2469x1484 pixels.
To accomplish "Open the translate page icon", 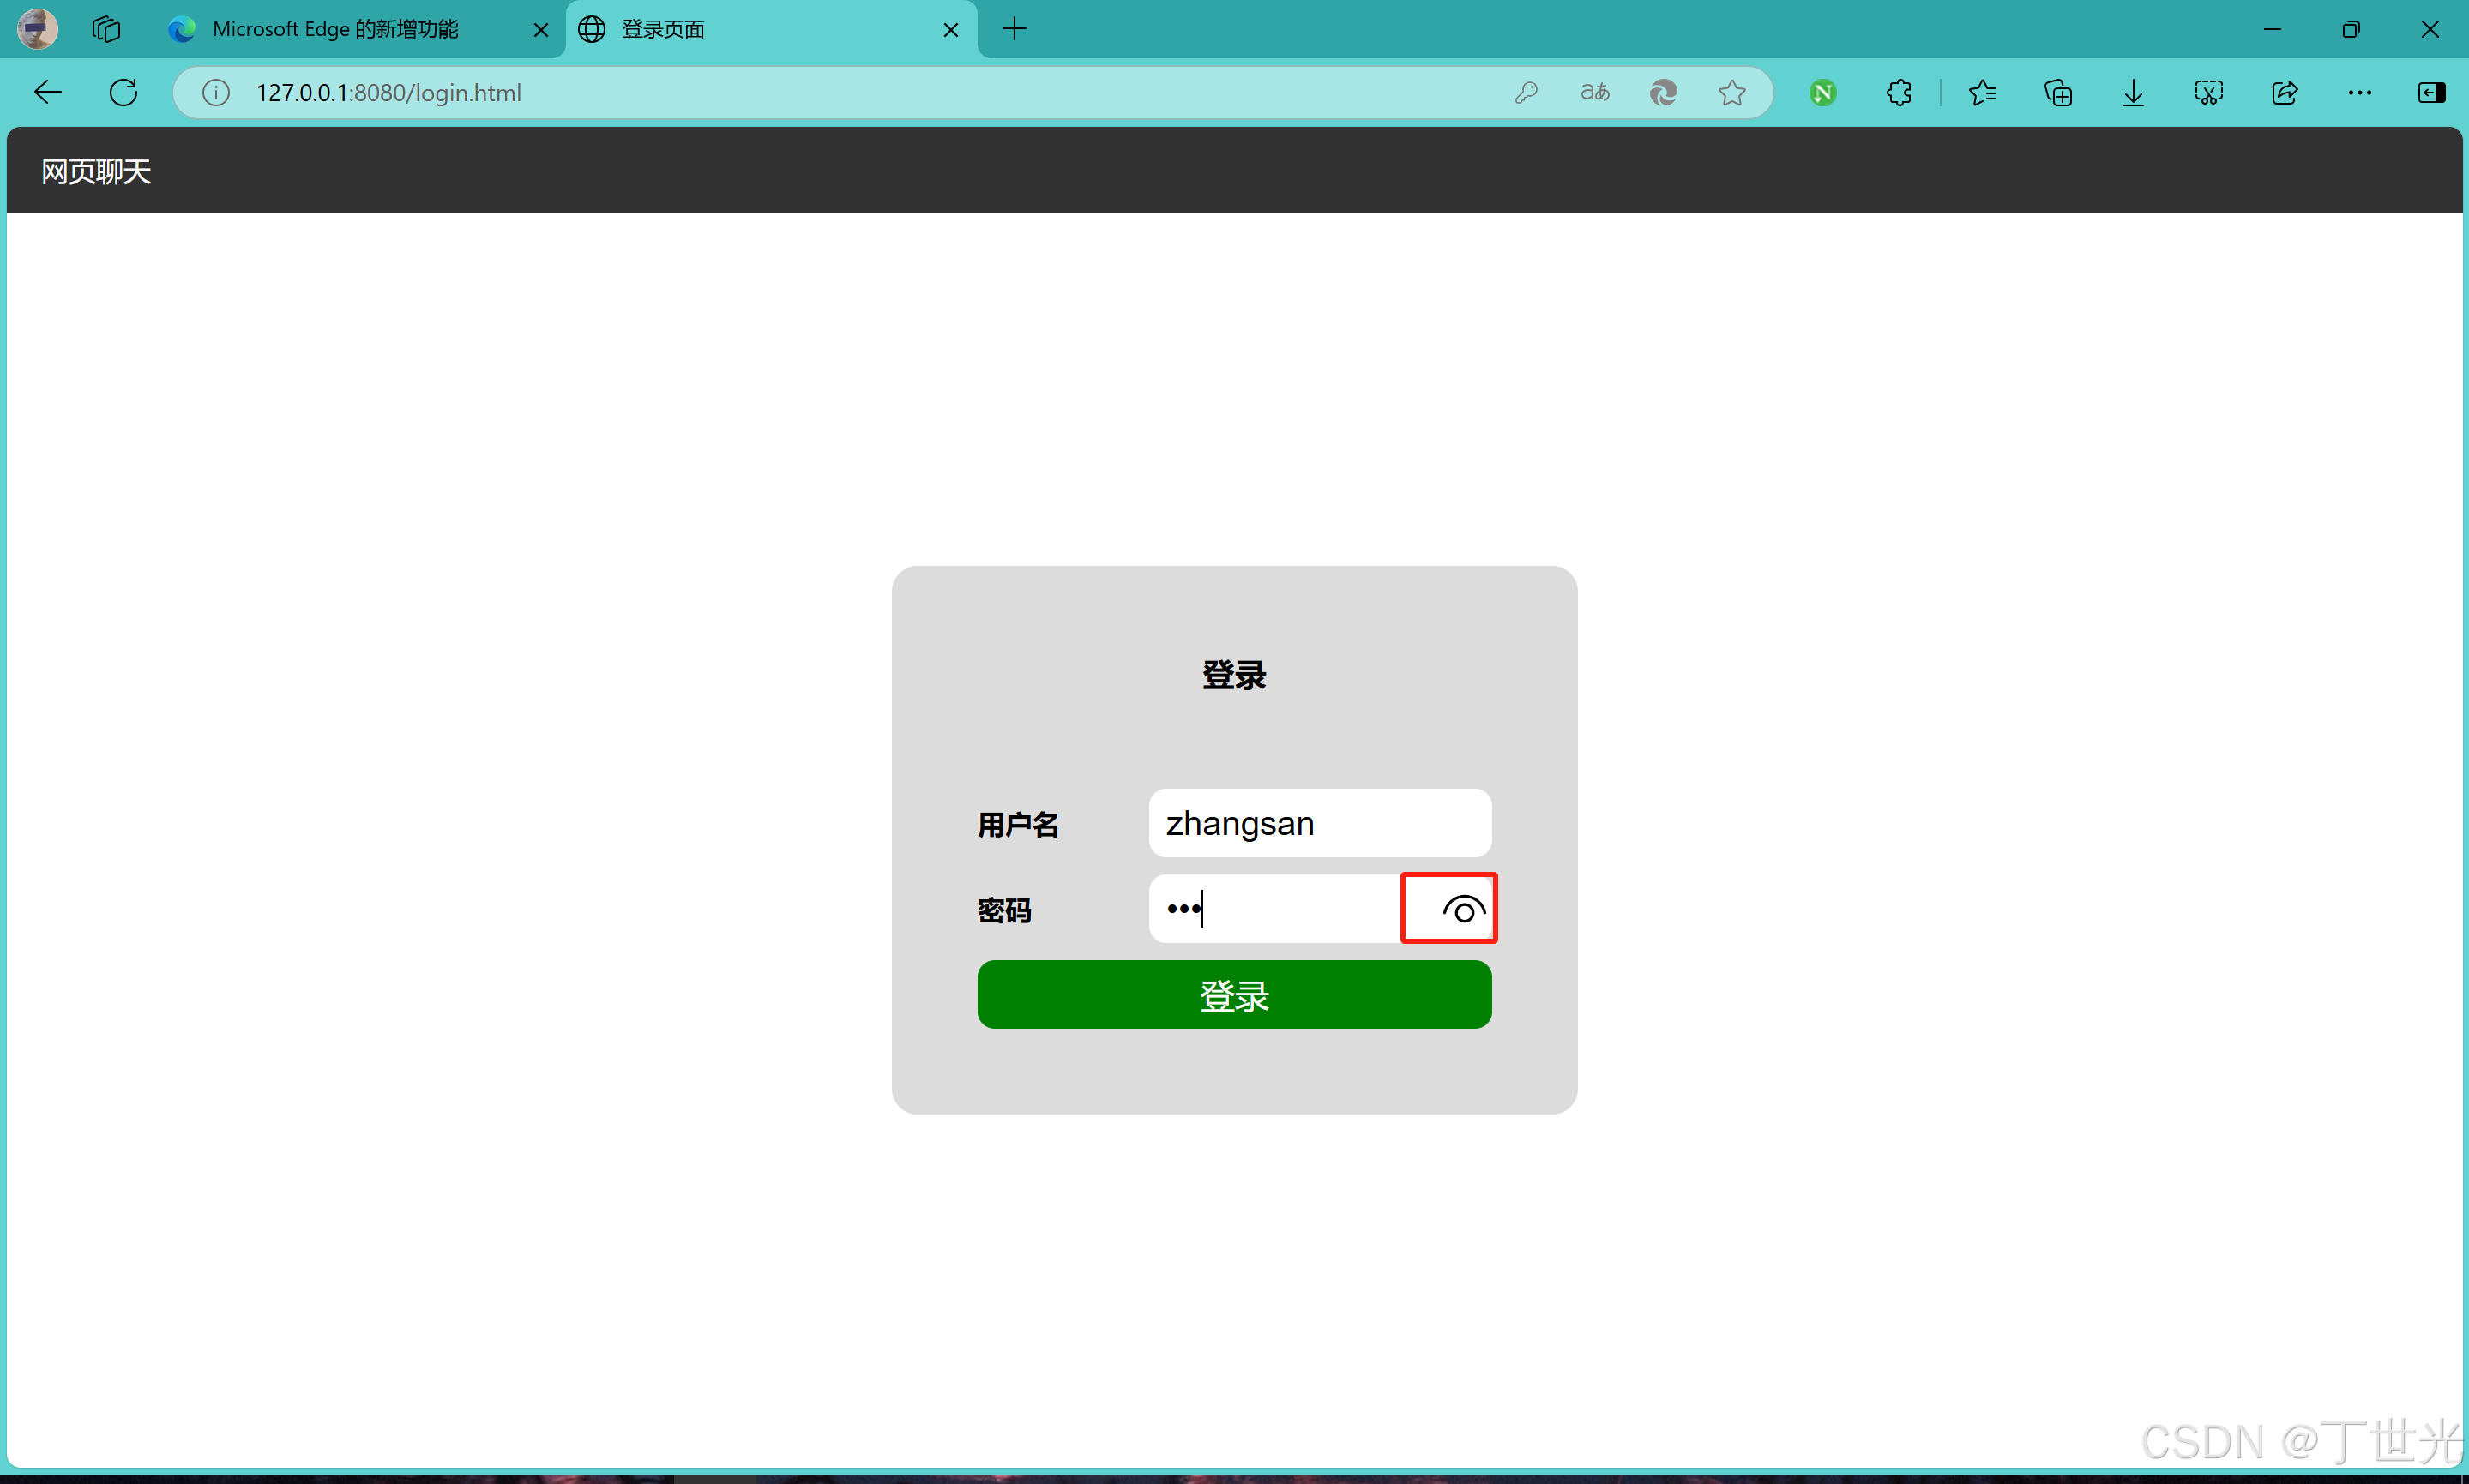I will coord(1595,93).
